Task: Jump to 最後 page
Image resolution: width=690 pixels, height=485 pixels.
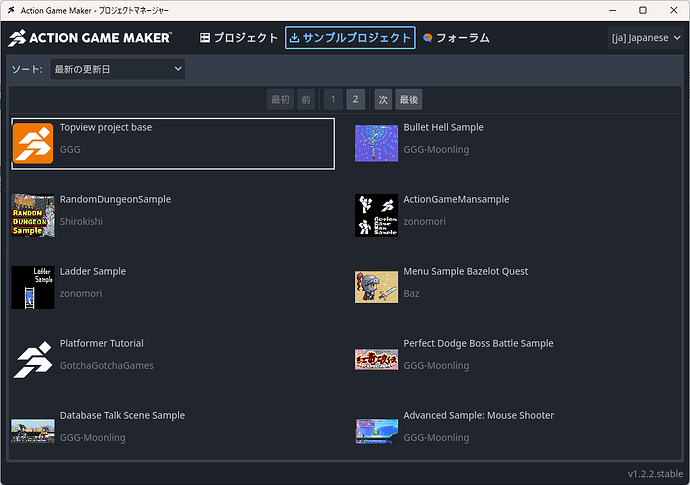Action: click(409, 99)
